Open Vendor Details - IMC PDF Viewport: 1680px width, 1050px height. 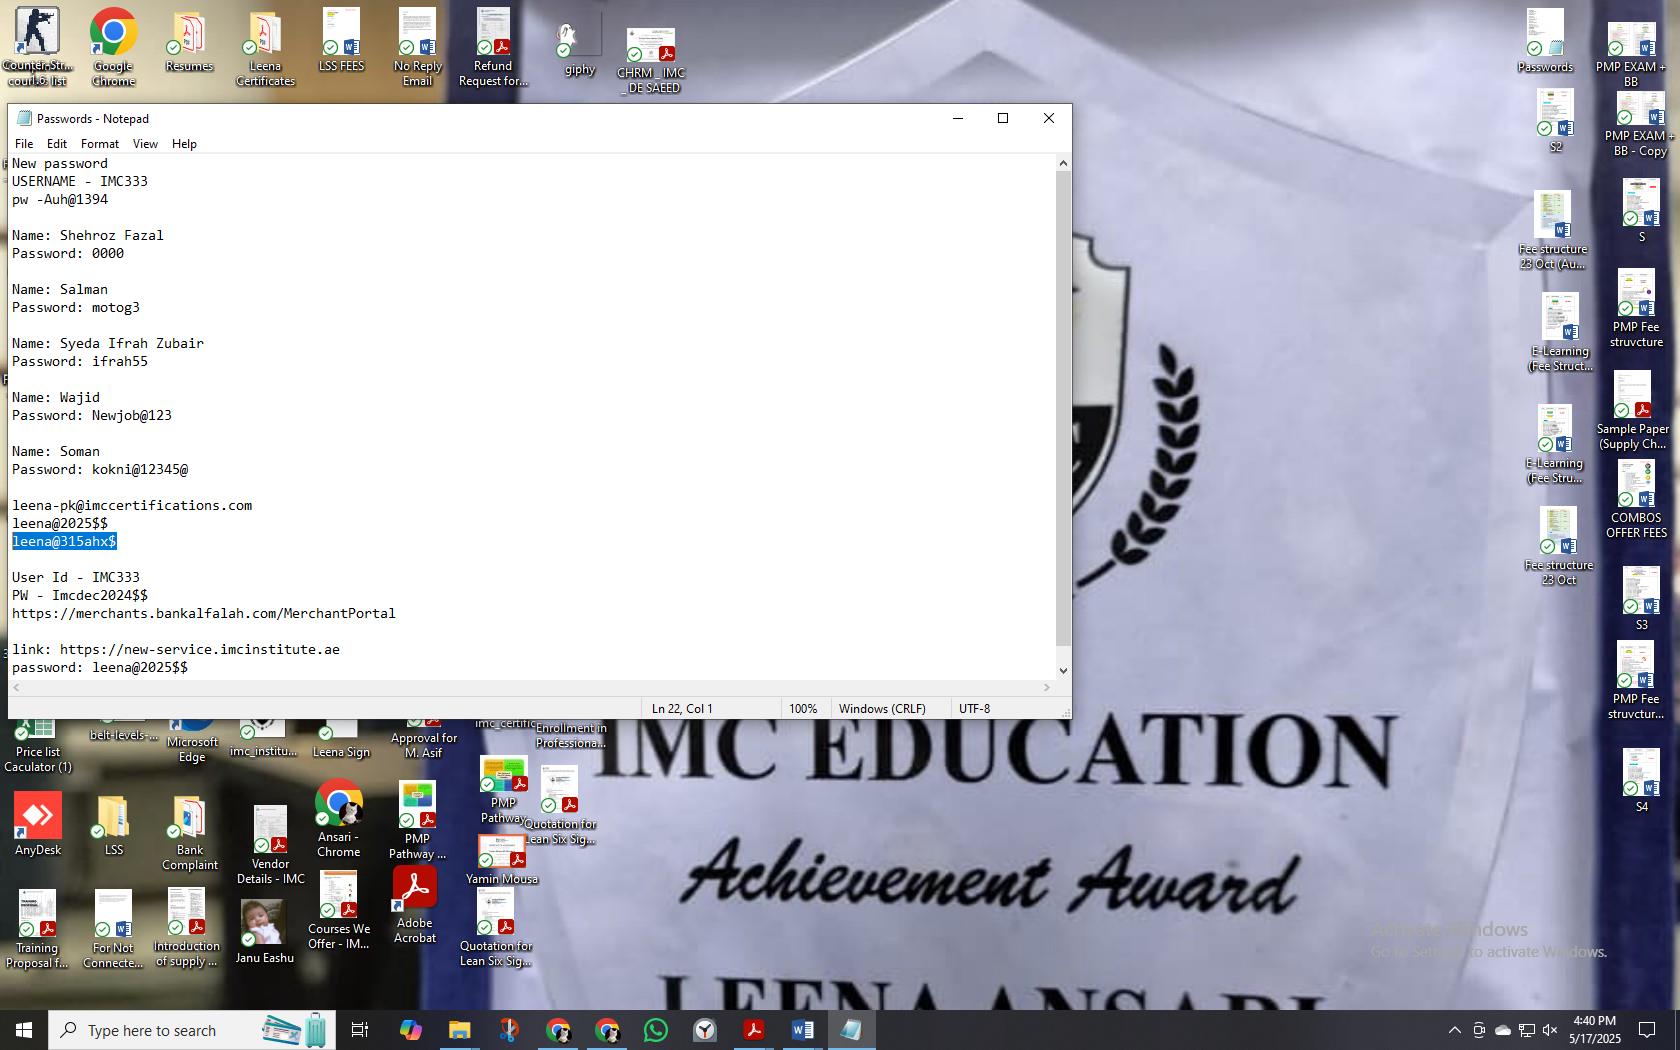(x=270, y=846)
